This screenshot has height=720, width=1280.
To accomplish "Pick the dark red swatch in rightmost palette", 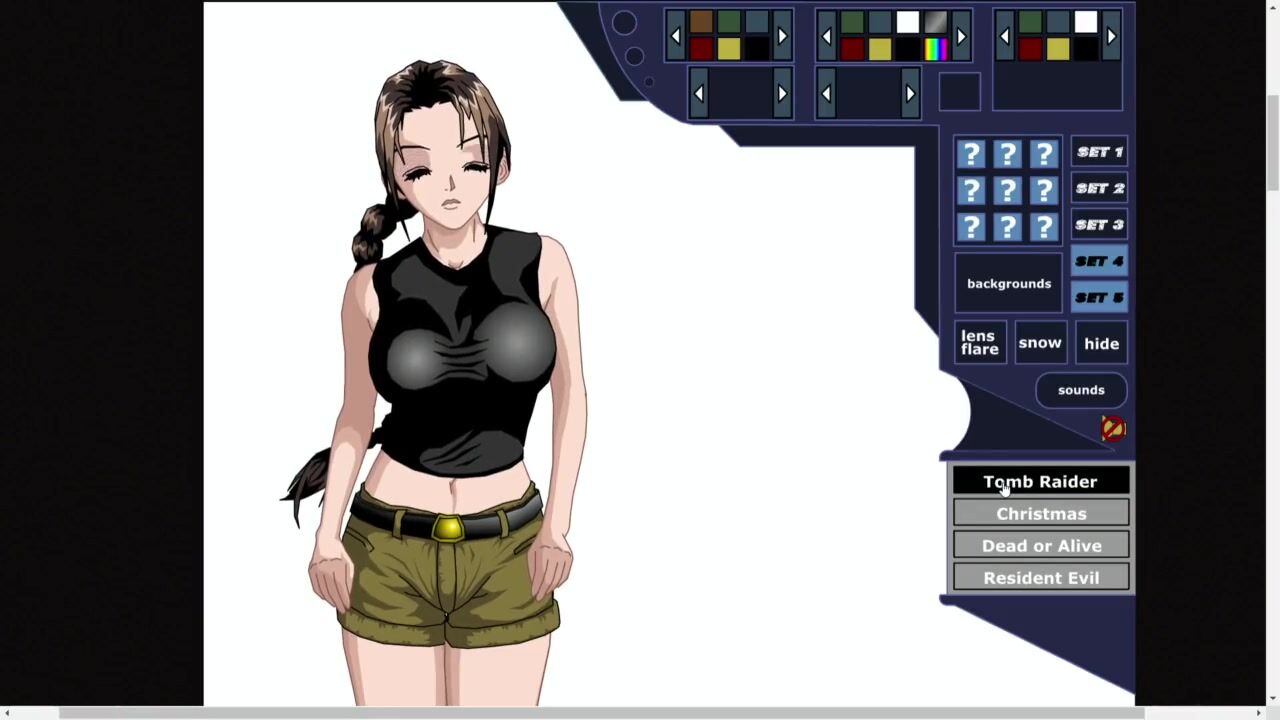I will [x=1030, y=49].
